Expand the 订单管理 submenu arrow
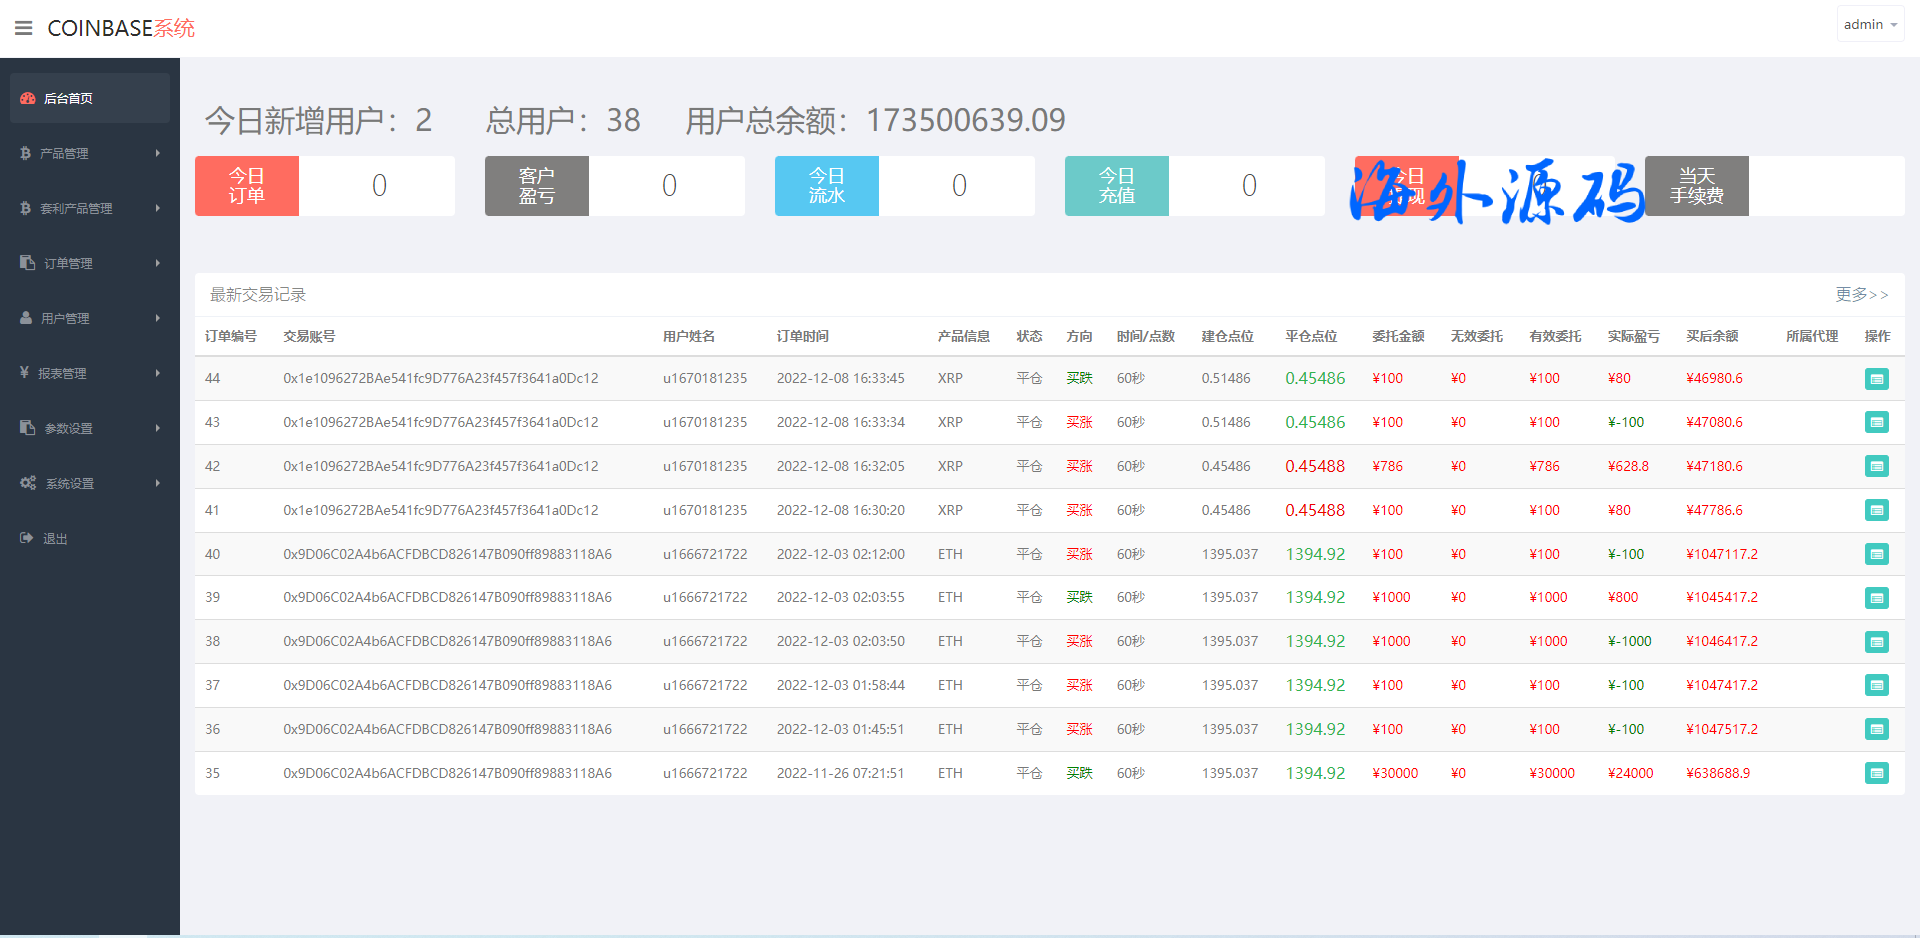This screenshot has height=938, width=1920. point(158,263)
